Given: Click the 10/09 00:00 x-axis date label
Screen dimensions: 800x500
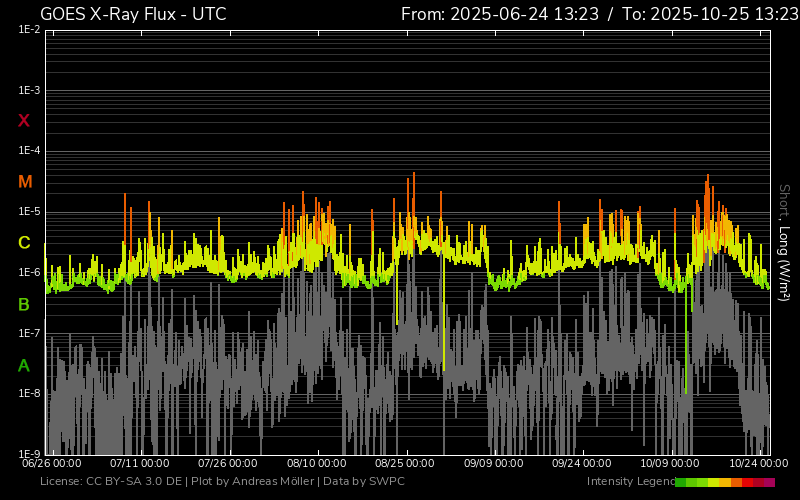Looking at the screenshot, I should [670, 463].
